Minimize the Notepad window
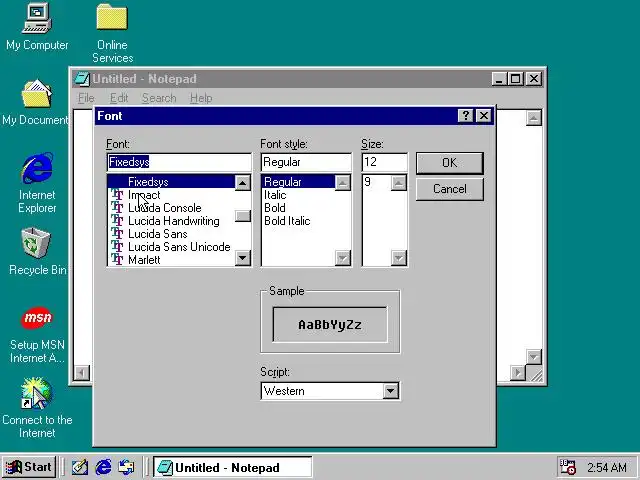The height and width of the screenshot is (480, 640). [499, 79]
